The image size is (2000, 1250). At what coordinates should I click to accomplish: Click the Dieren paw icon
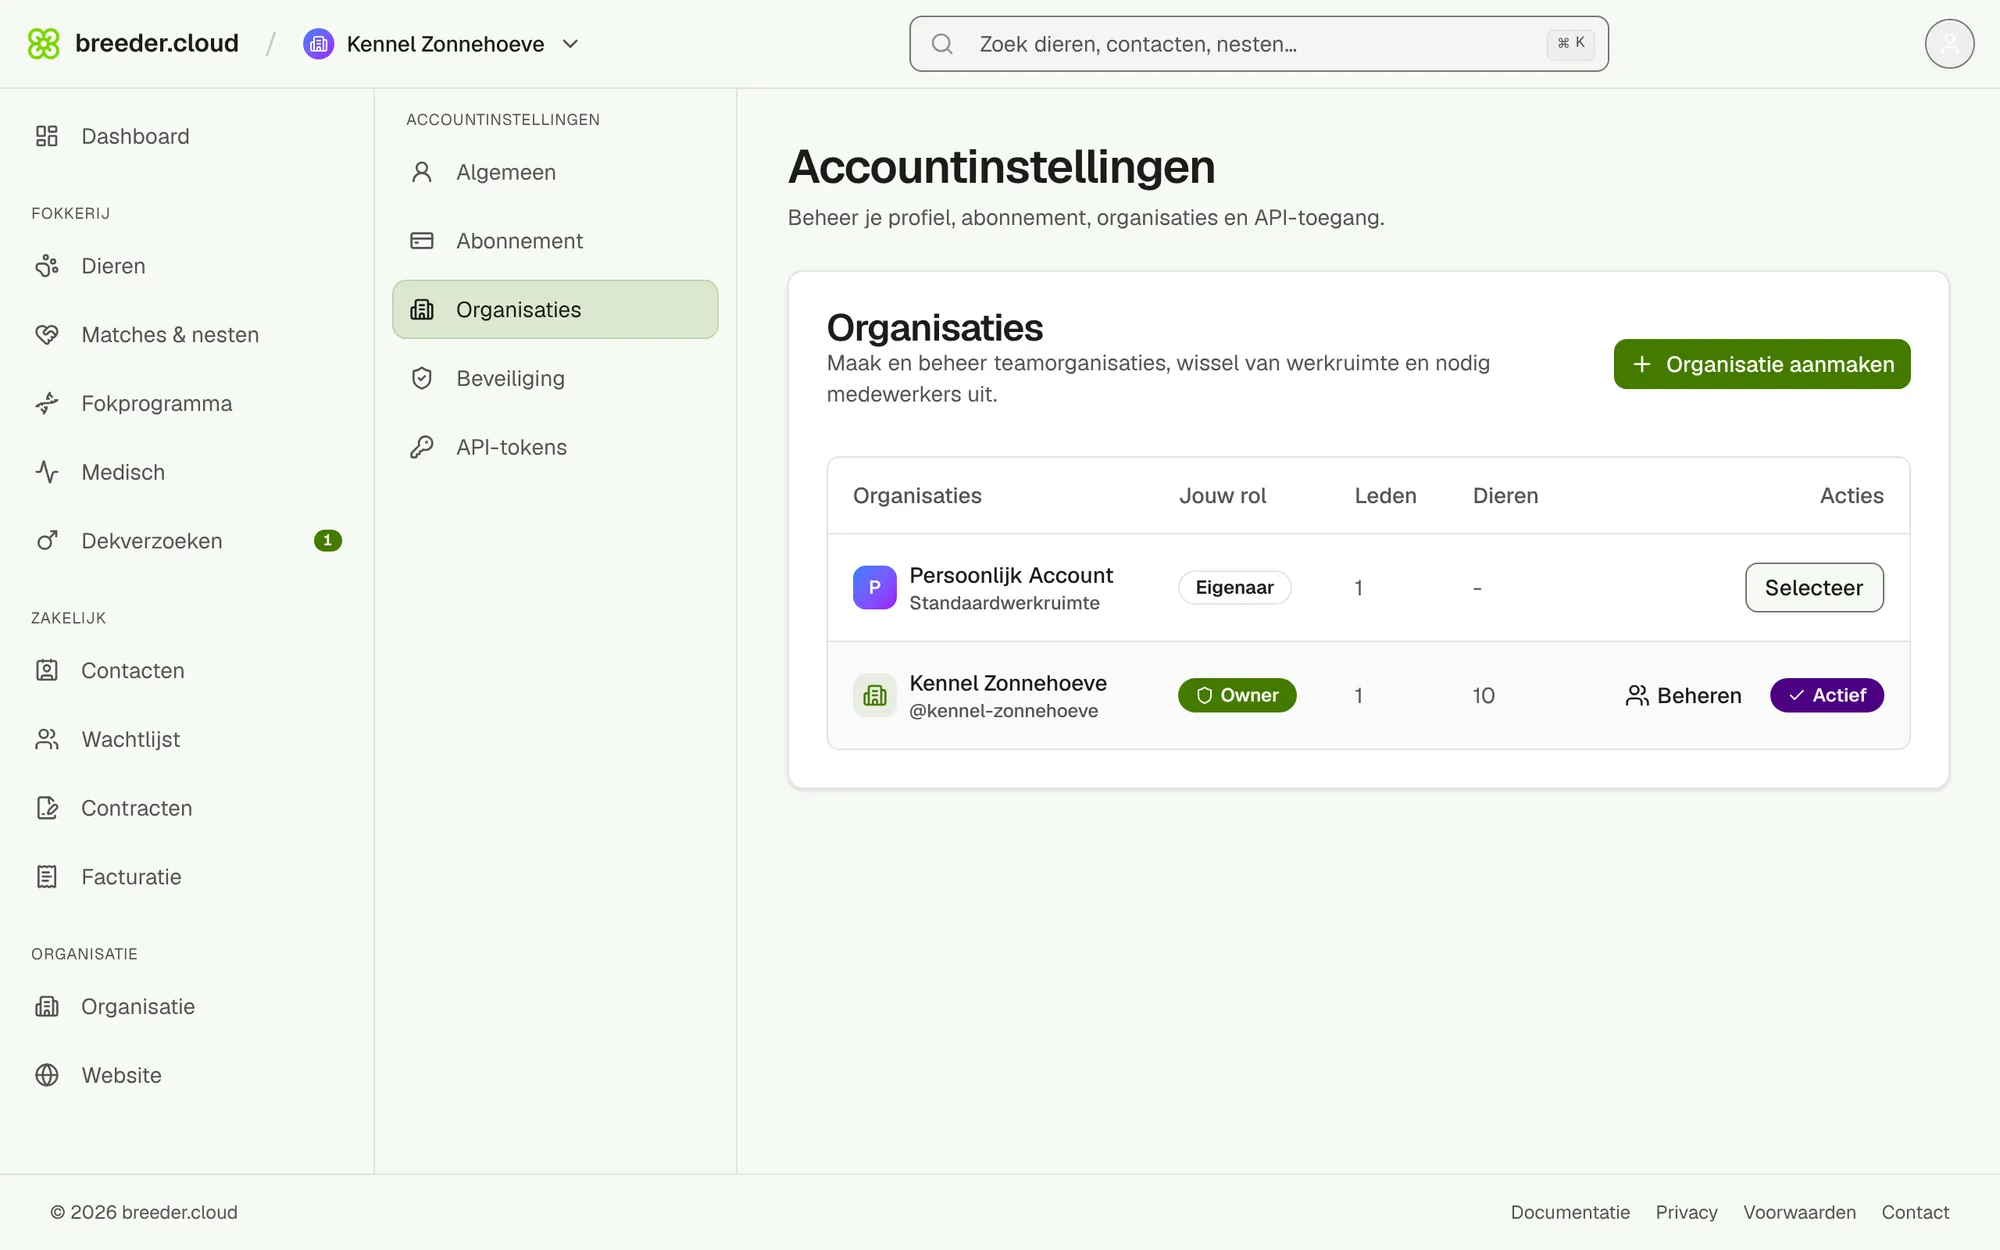pyautogui.click(x=47, y=266)
